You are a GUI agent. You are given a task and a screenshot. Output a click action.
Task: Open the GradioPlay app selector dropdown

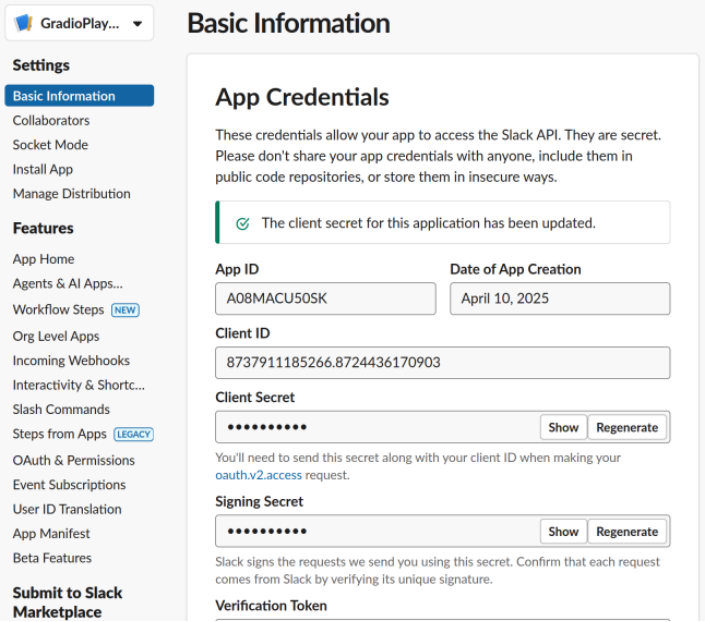(79, 23)
